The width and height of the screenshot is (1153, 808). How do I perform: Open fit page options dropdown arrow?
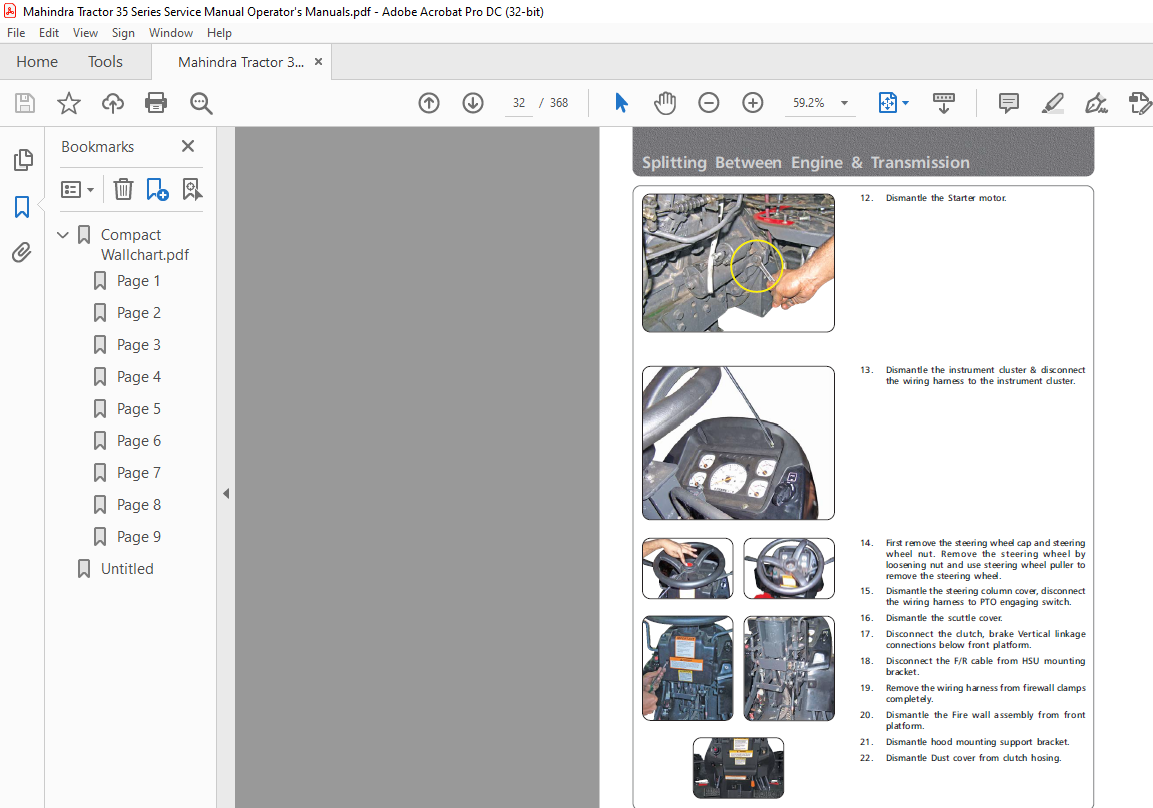[905, 103]
